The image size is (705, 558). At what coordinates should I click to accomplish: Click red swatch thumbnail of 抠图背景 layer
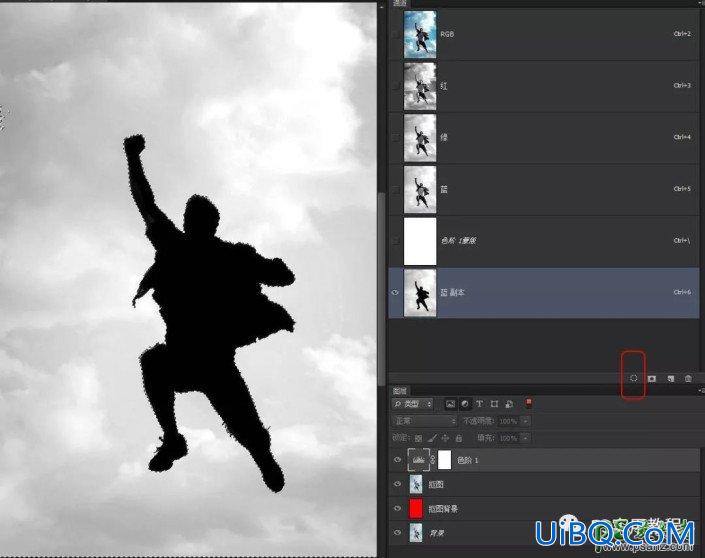pos(416,509)
